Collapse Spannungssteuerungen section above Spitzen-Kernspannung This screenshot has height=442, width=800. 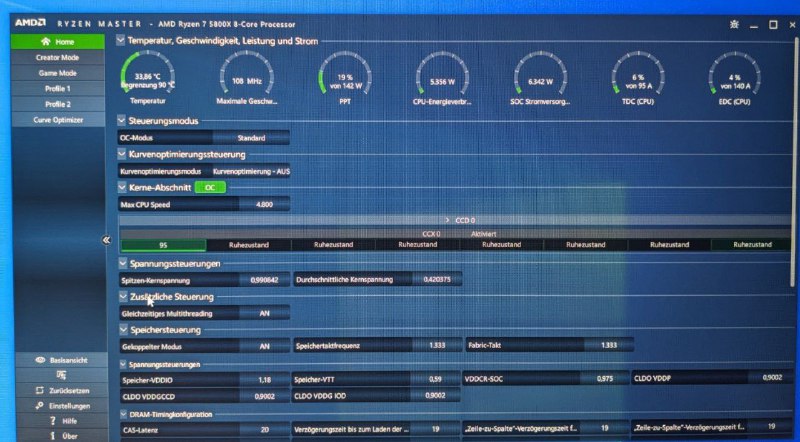click(122, 263)
